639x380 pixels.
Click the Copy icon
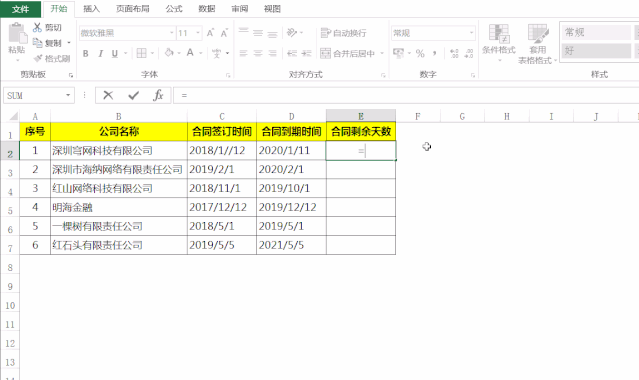tap(37, 42)
